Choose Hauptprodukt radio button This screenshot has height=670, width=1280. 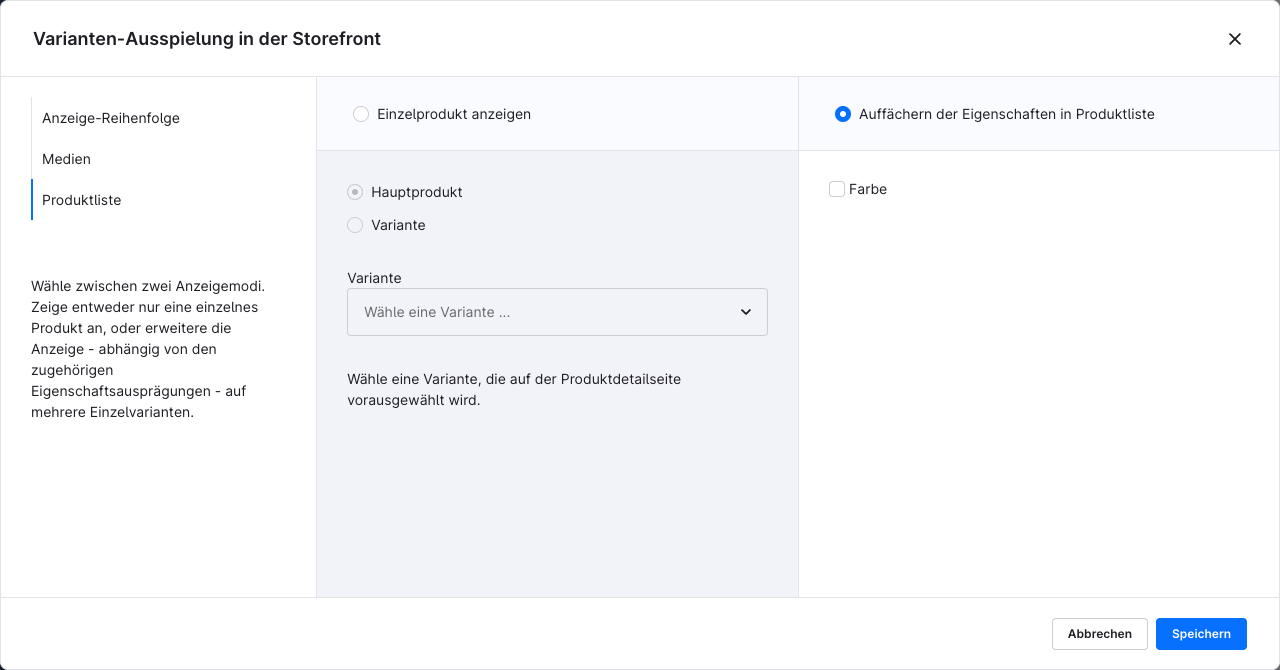(x=355, y=192)
